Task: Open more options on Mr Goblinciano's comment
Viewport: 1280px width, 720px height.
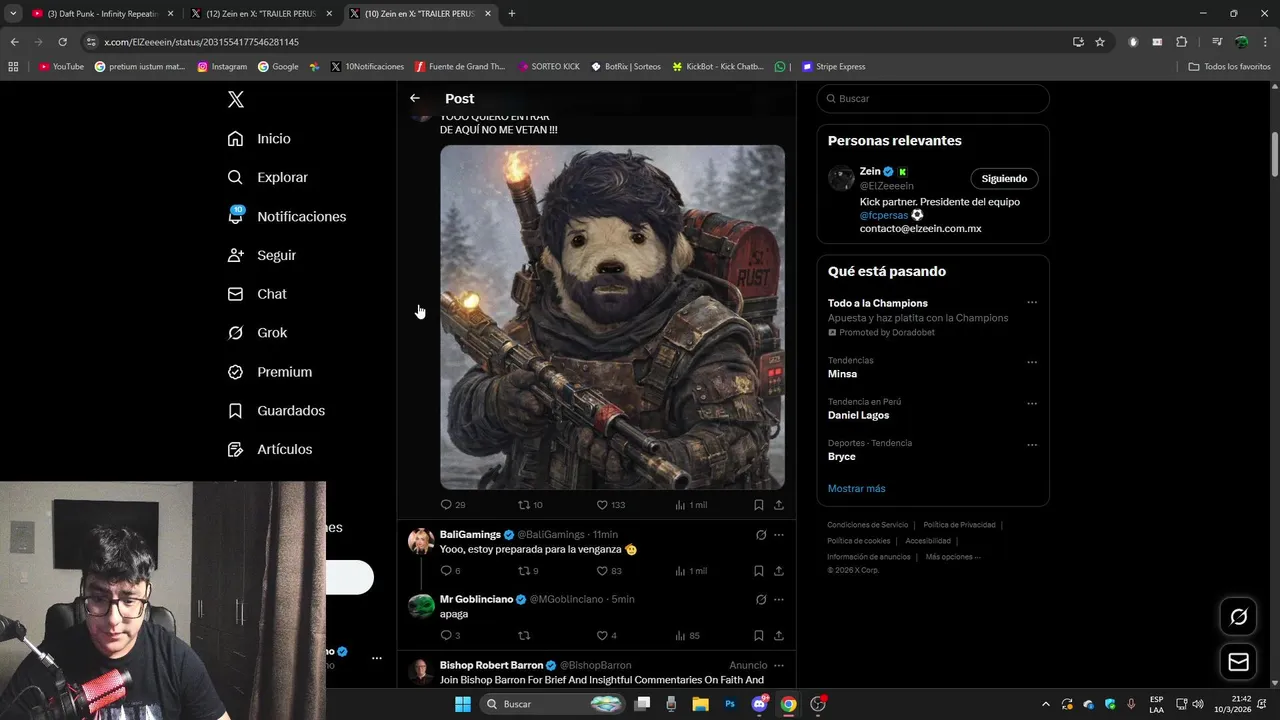Action: pyautogui.click(x=779, y=599)
